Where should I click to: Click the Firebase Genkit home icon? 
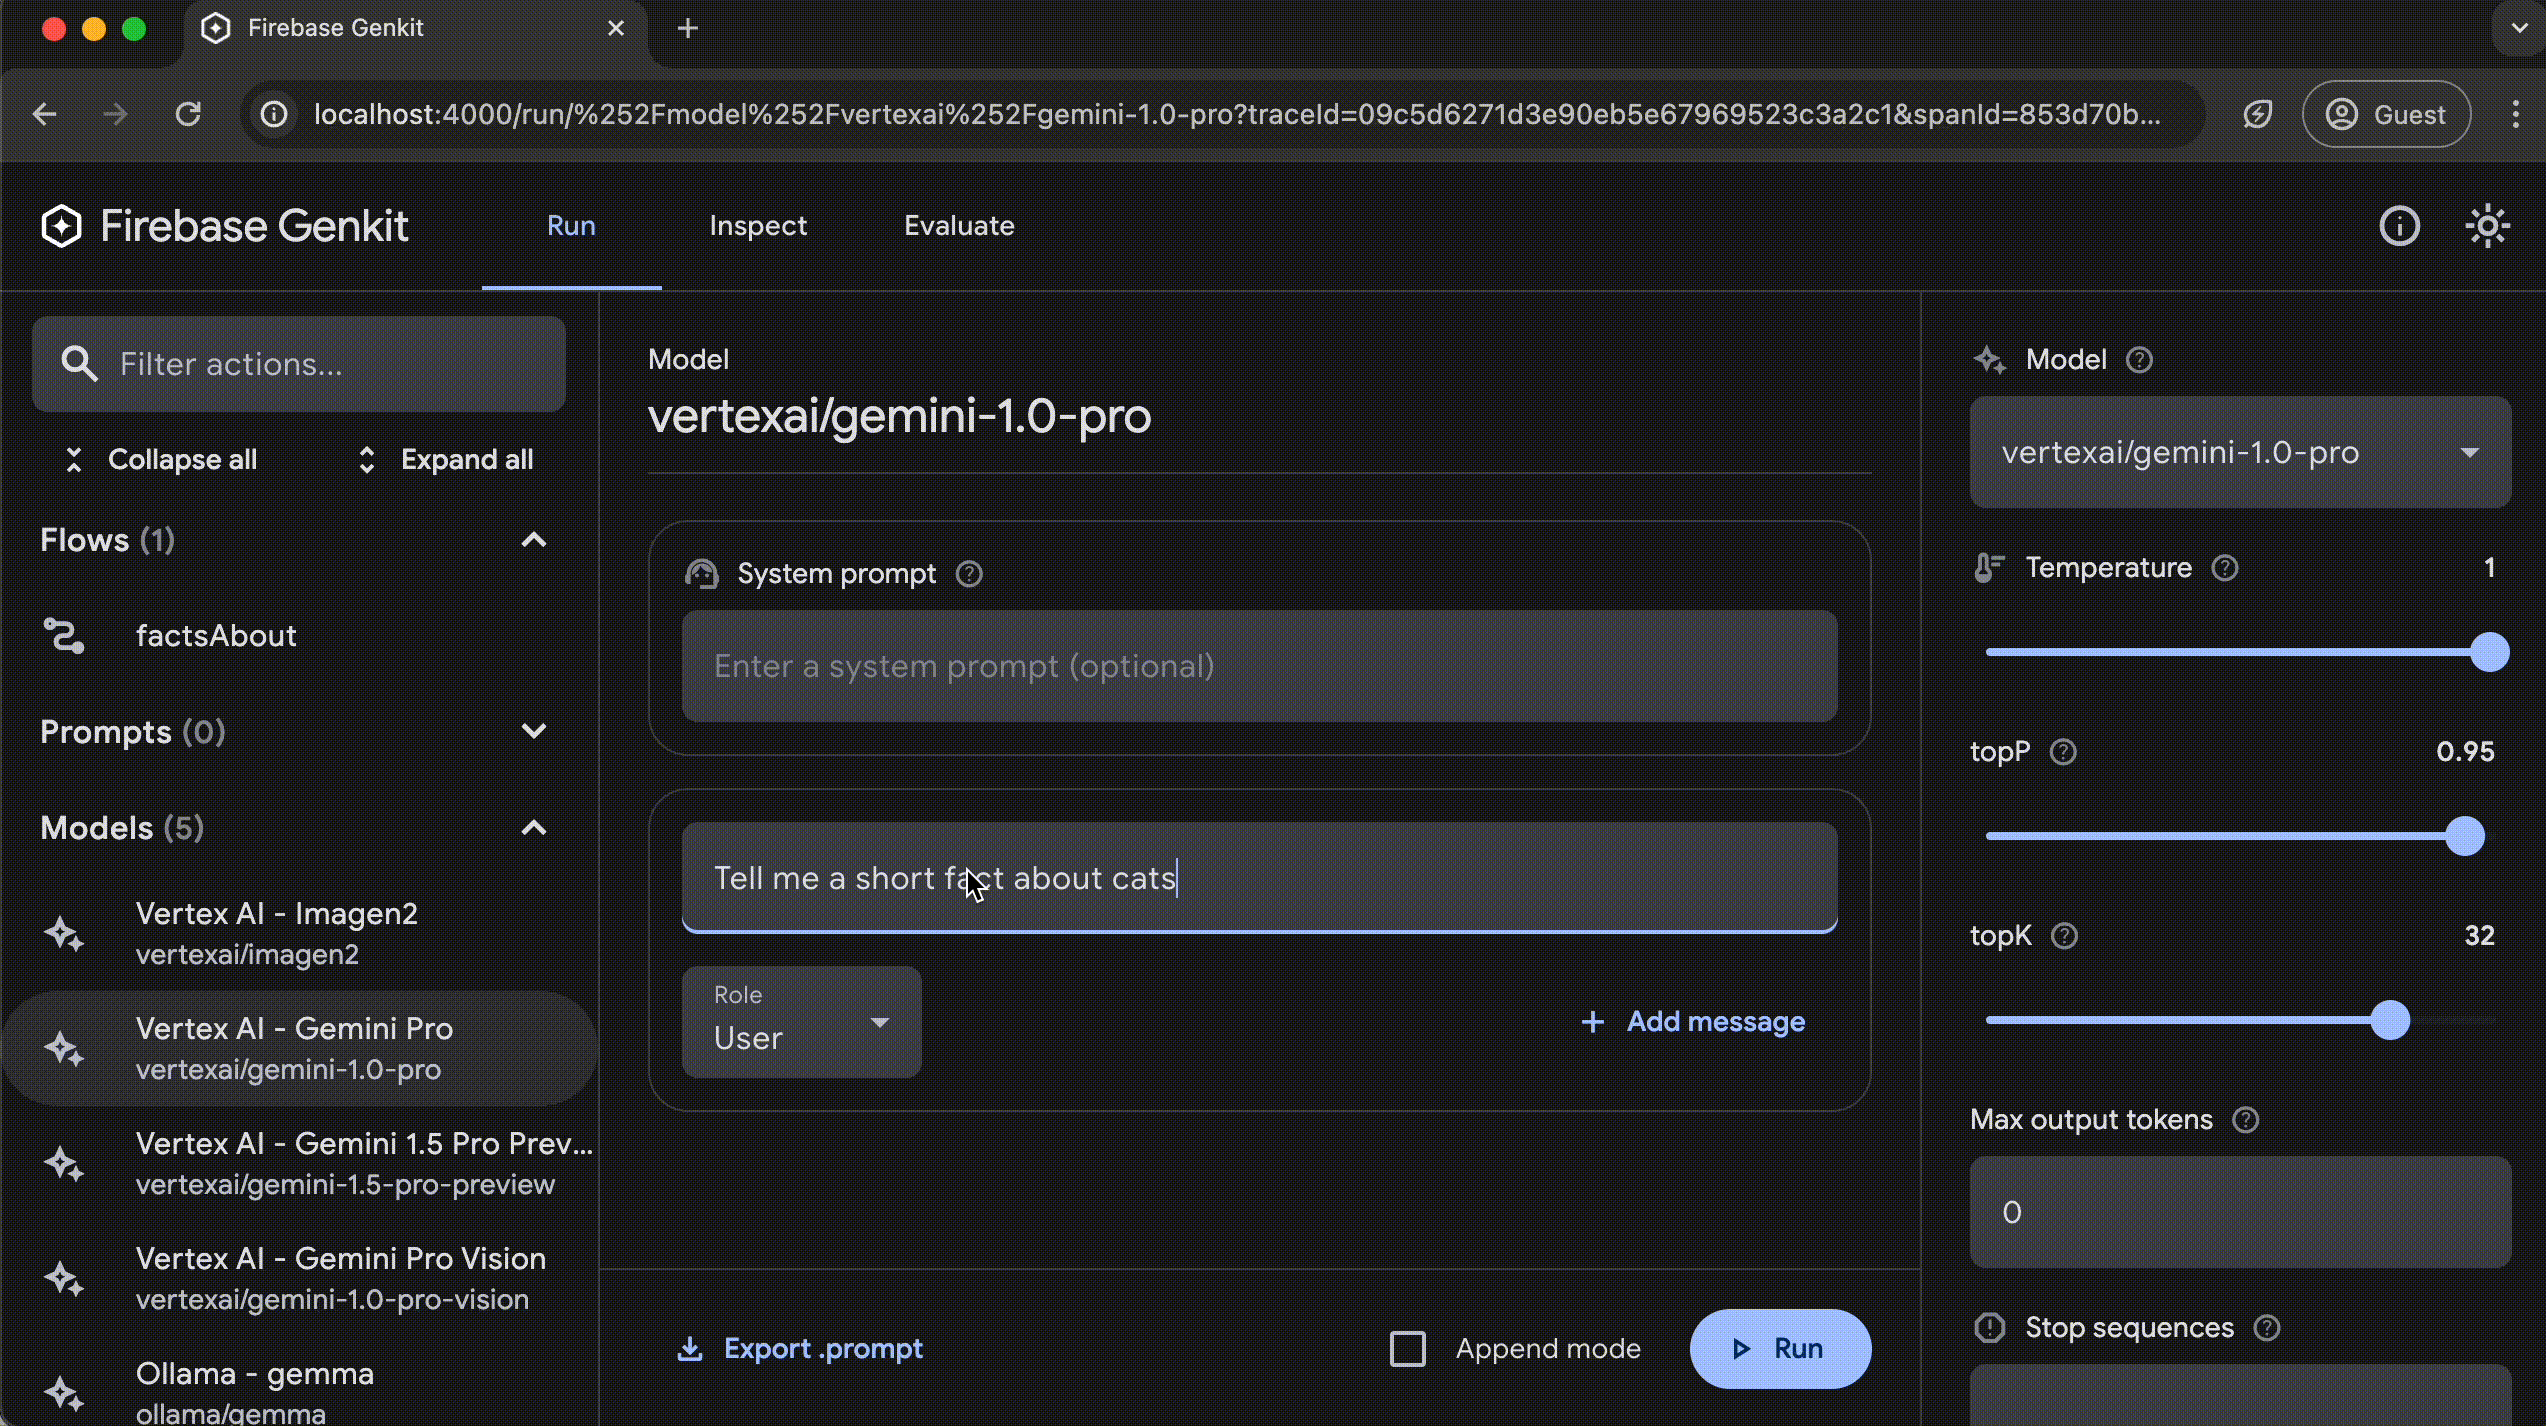(x=59, y=226)
